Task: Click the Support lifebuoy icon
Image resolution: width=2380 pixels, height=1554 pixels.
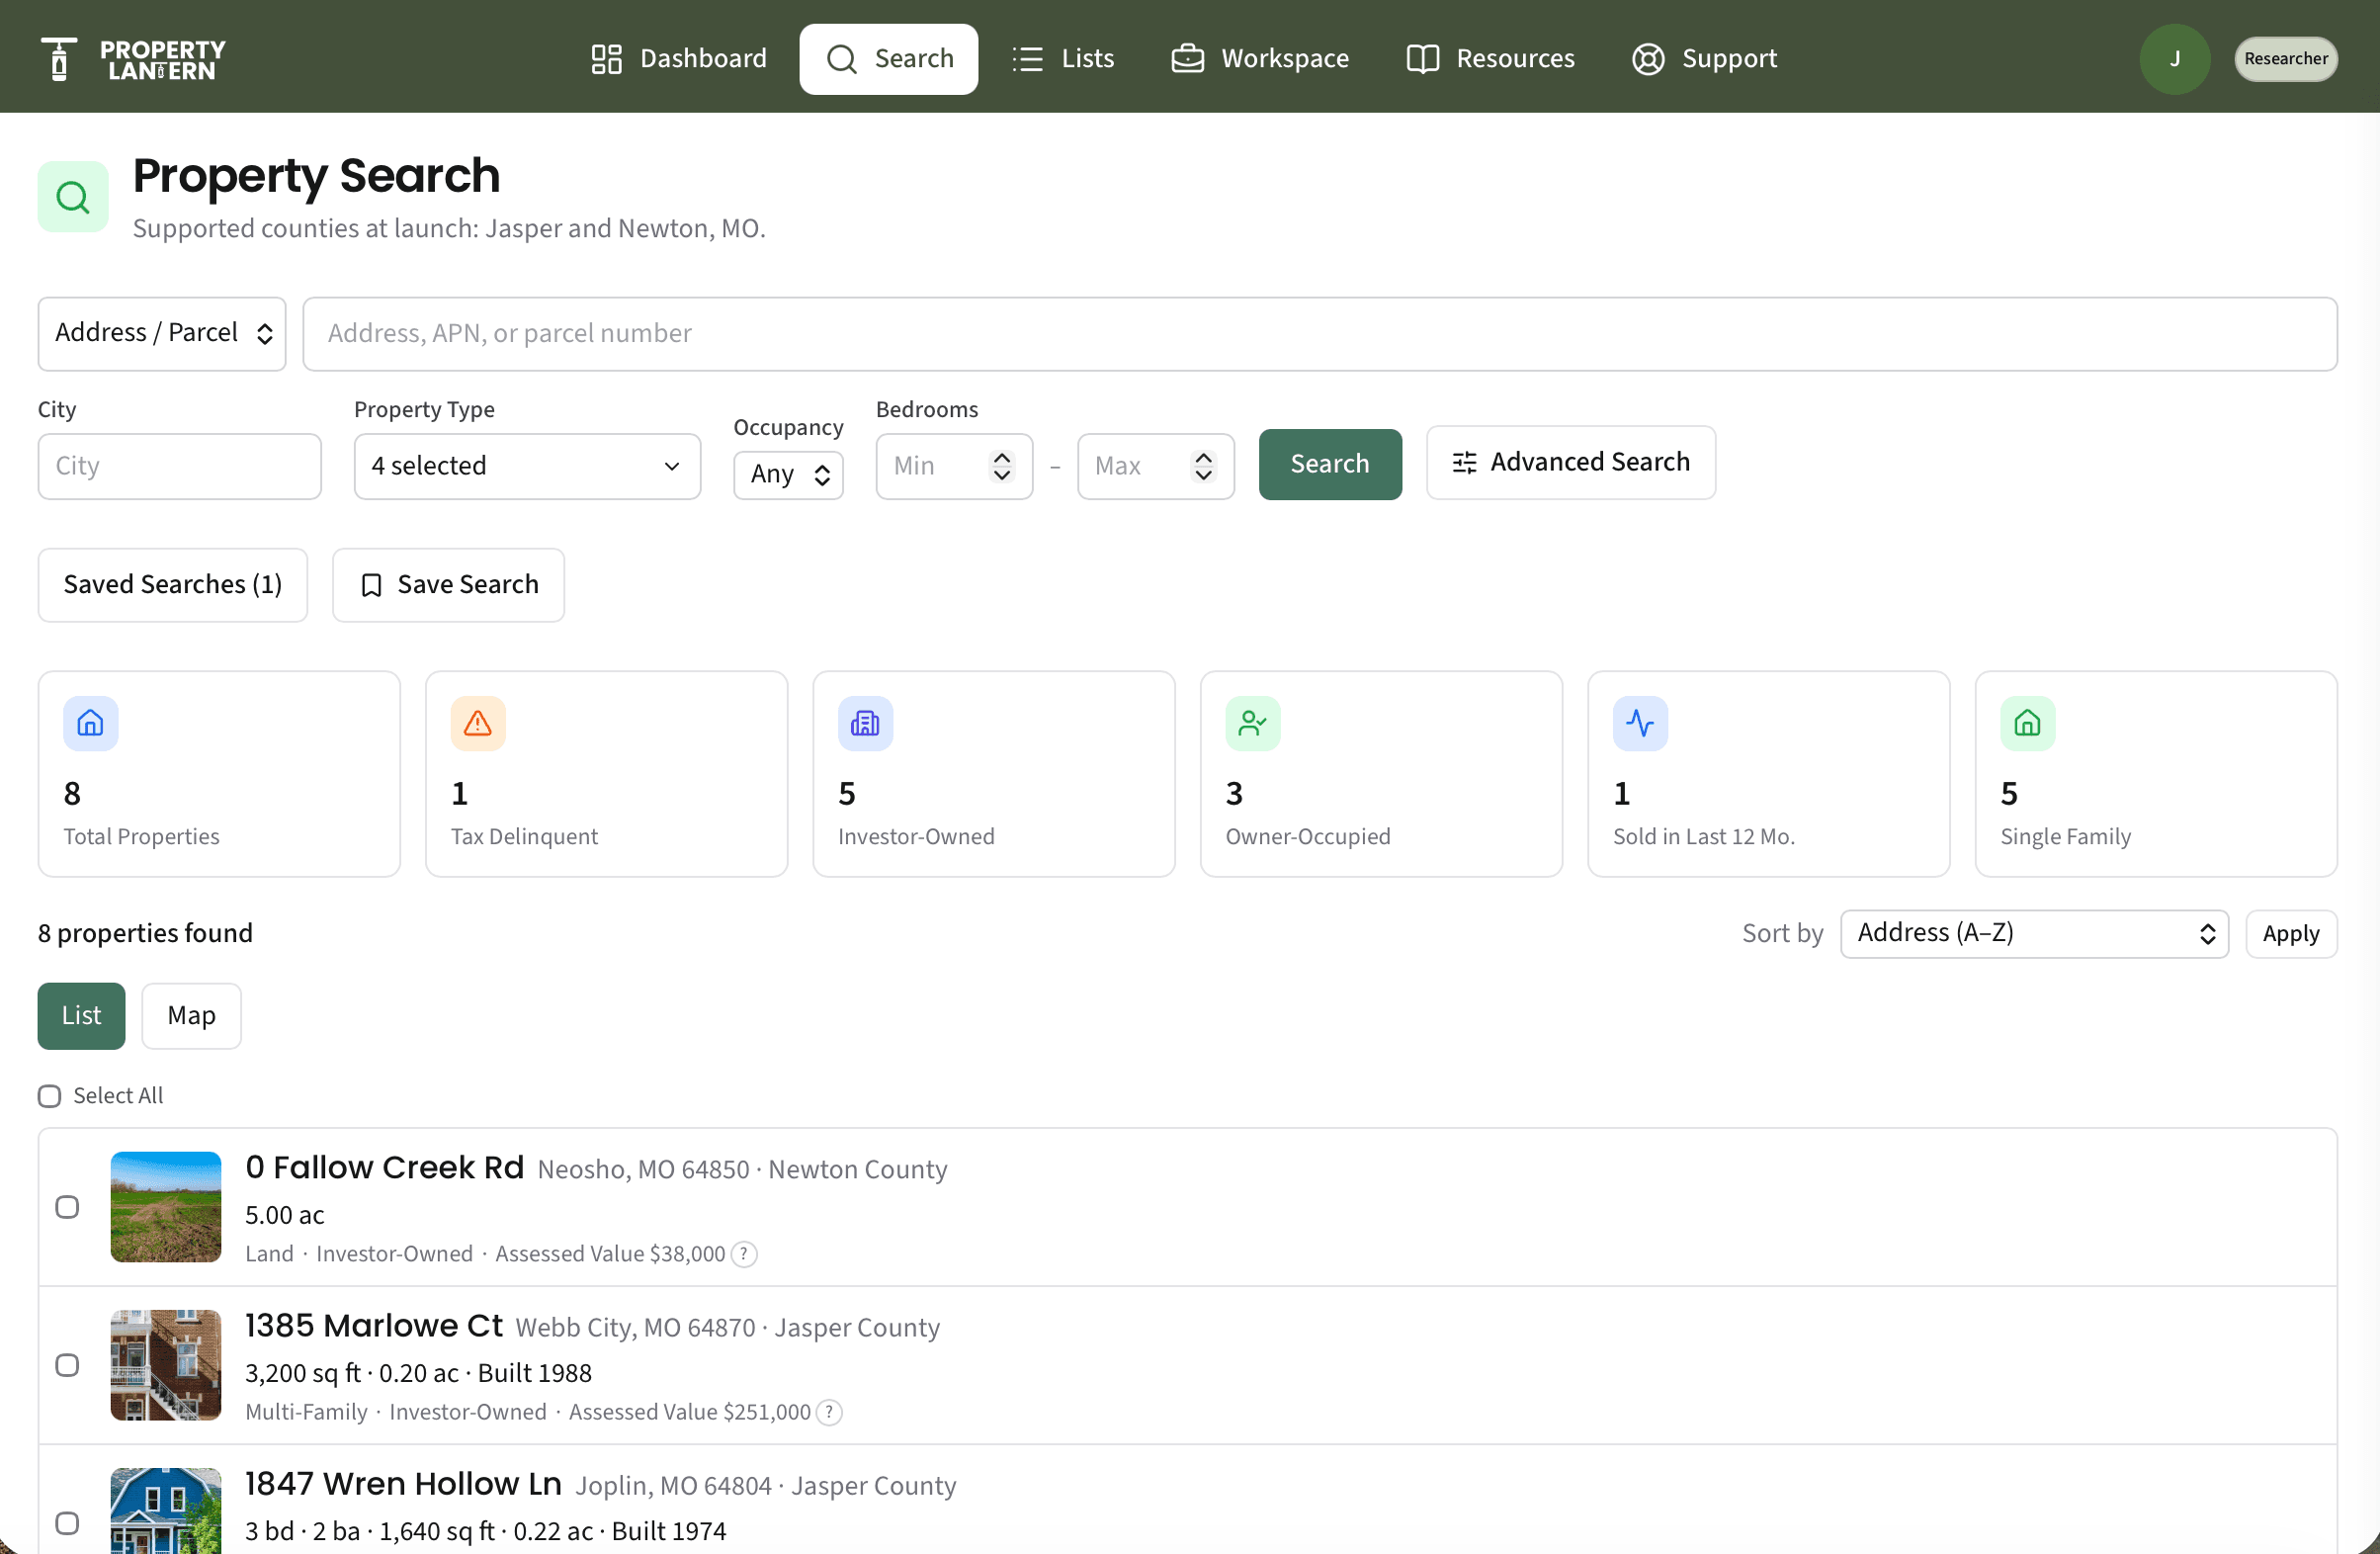Action: [x=1648, y=59]
